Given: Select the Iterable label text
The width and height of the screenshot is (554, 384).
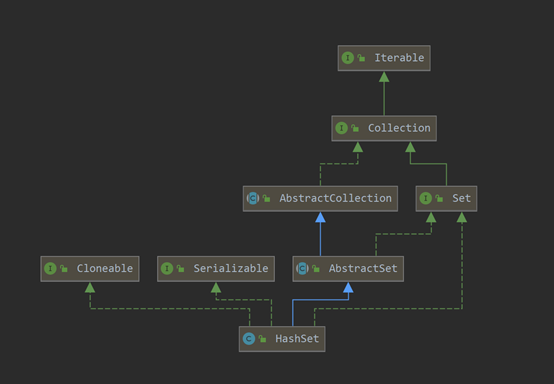Looking at the screenshot, I should [x=399, y=58].
